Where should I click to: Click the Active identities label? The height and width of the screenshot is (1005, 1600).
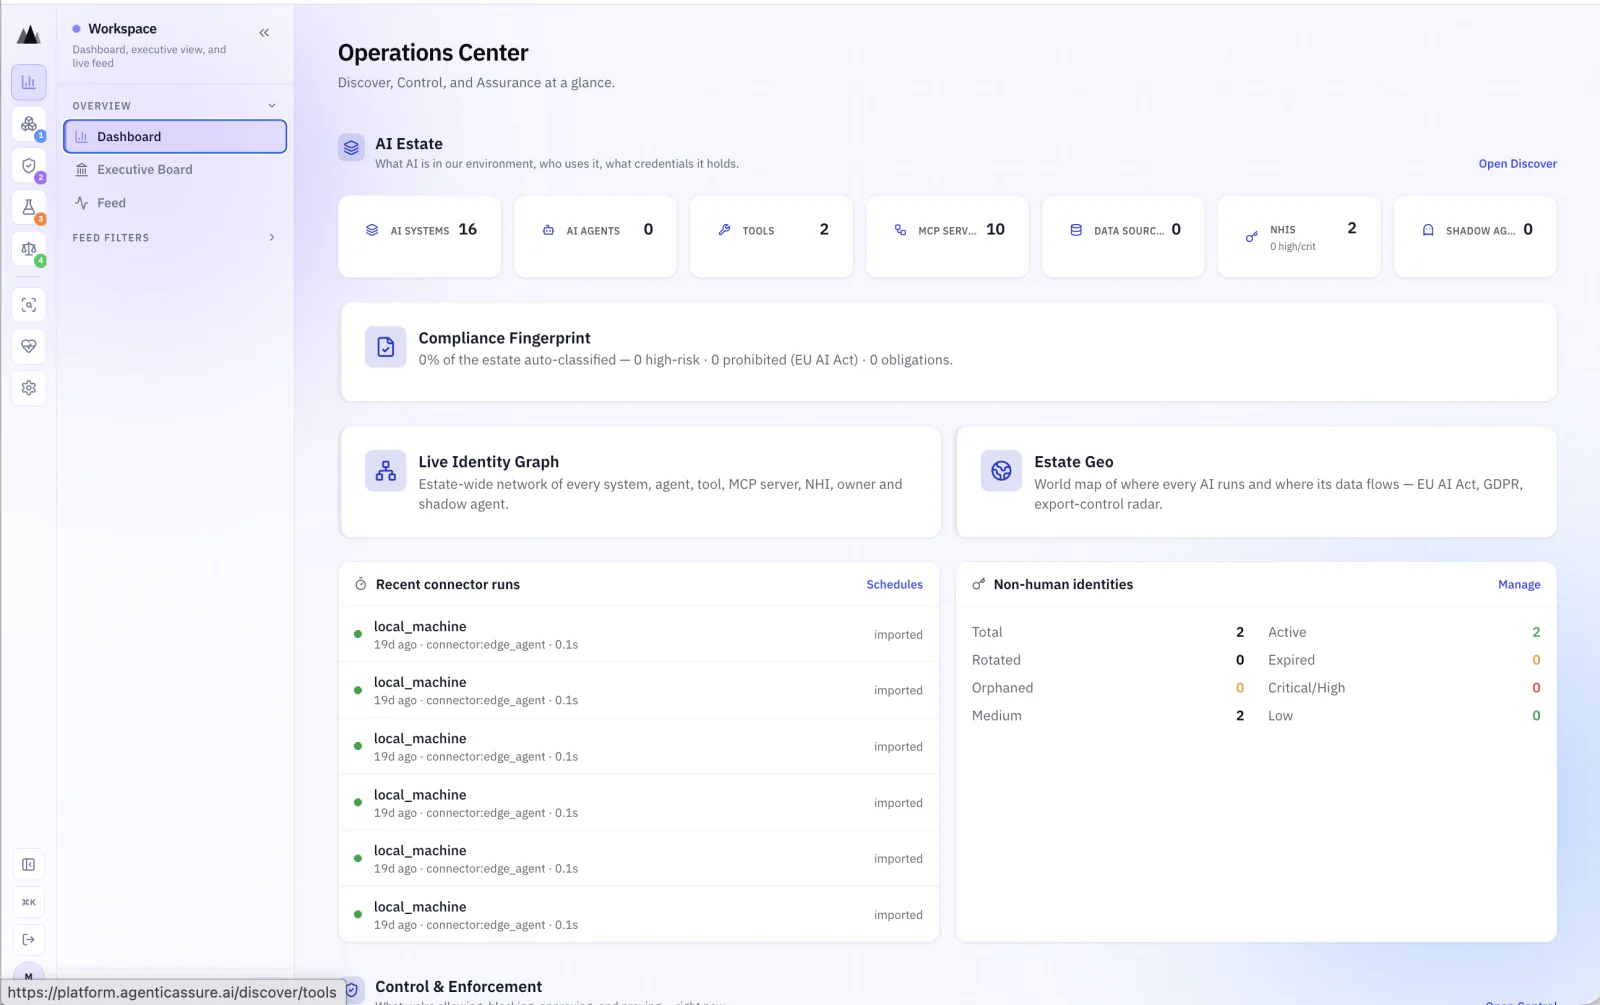[x=1287, y=632]
